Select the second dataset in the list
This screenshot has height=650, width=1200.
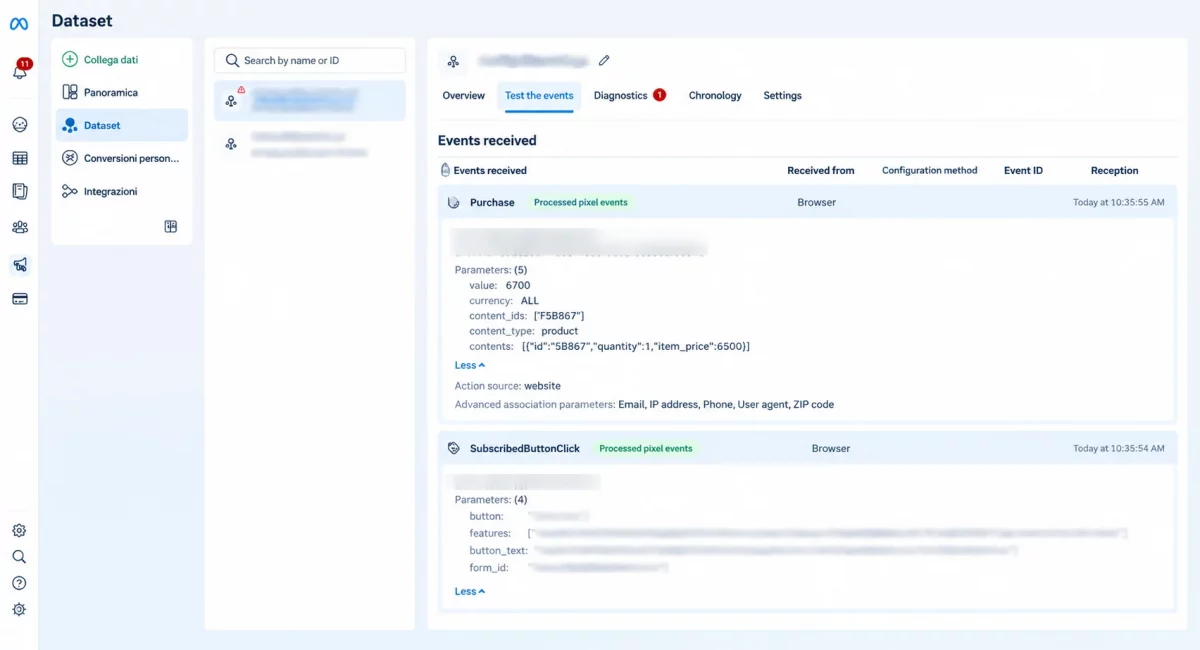(310, 144)
